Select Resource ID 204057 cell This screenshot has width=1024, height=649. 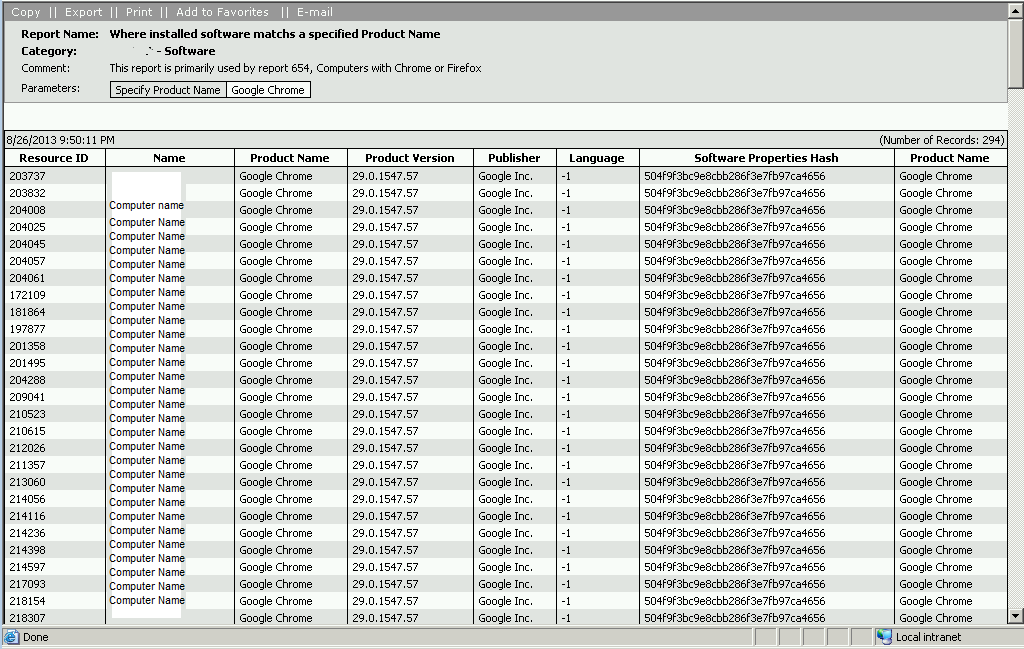click(55, 261)
